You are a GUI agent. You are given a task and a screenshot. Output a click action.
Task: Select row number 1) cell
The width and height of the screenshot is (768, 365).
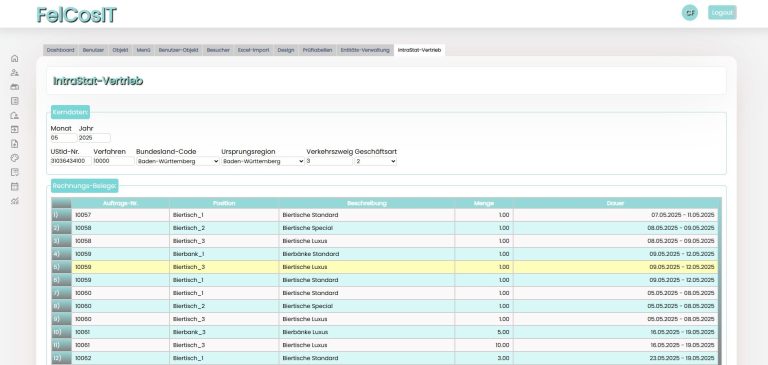click(61, 215)
